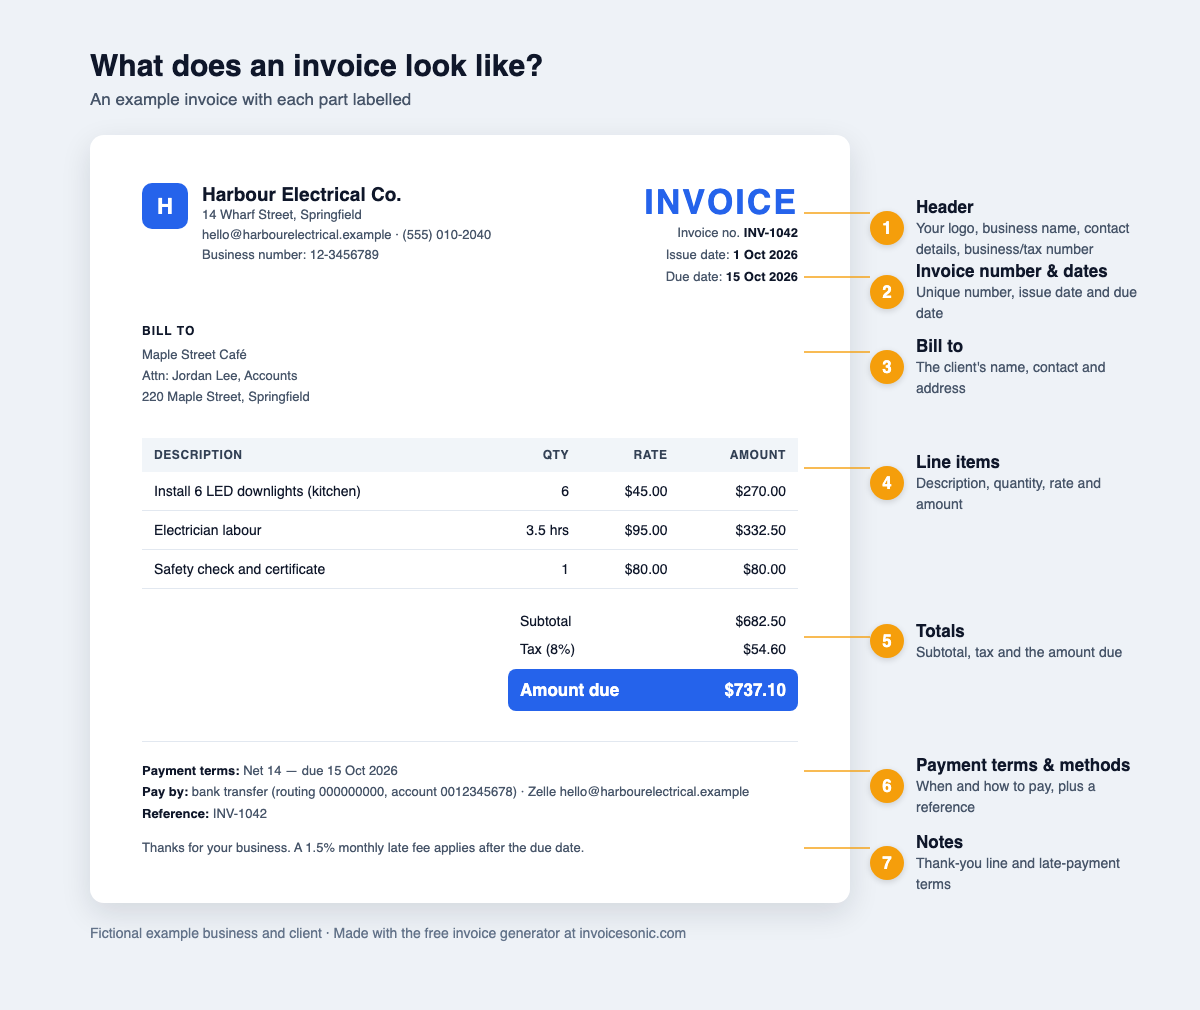The height and width of the screenshot is (1010, 1200).
Task: Click the "Header" annotation heading
Action: click(x=945, y=206)
